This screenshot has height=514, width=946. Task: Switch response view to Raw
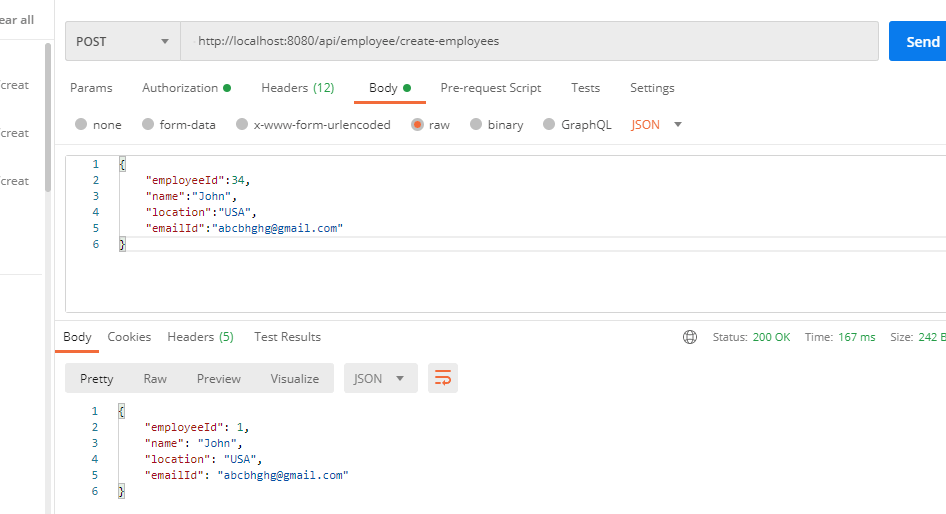(x=155, y=379)
